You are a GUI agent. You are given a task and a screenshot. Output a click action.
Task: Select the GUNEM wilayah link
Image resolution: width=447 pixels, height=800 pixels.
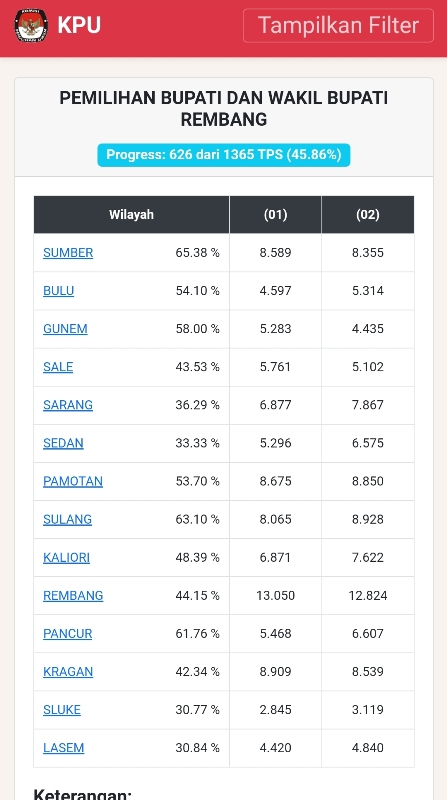click(65, 329)
